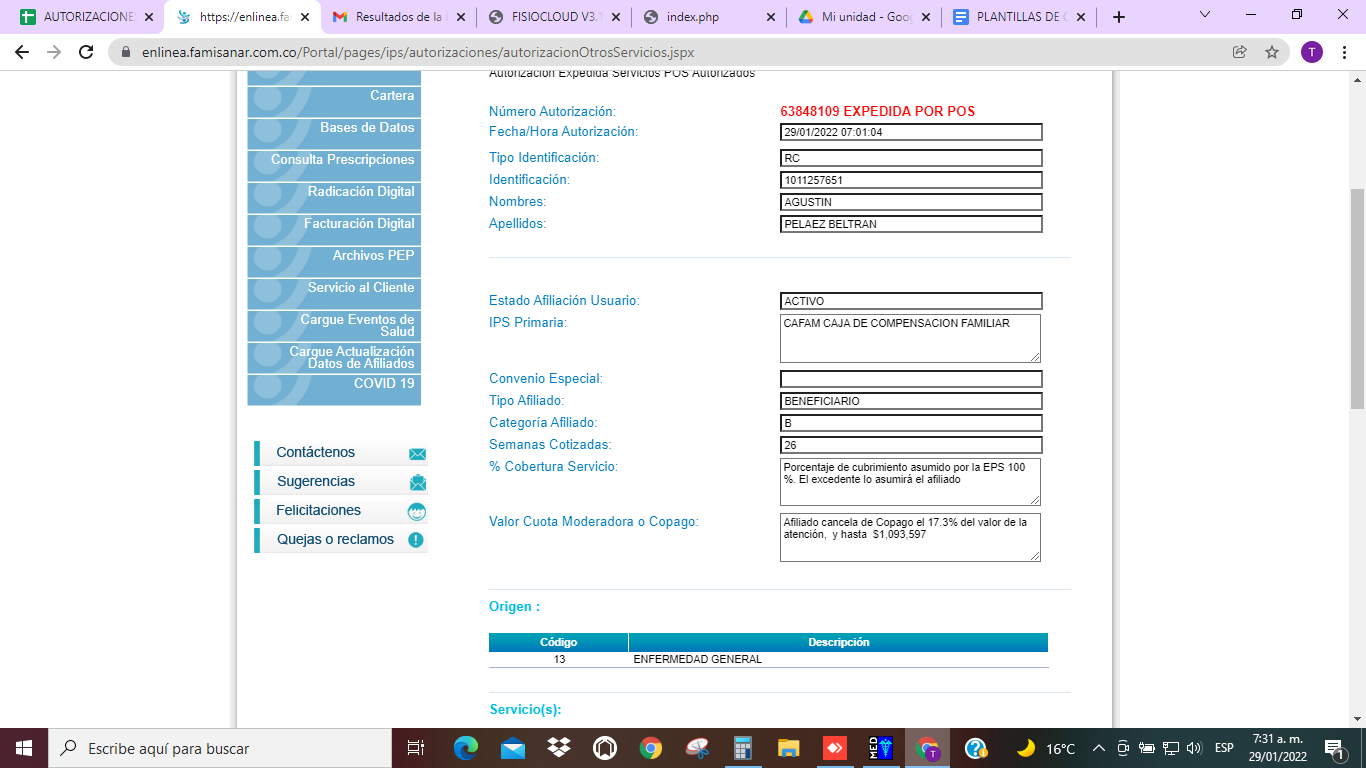Screen dimensions: 1366x768
Task: Click the Quejas o reclamos alert icon
Action: pyautogui.click(x=416, y=540)
